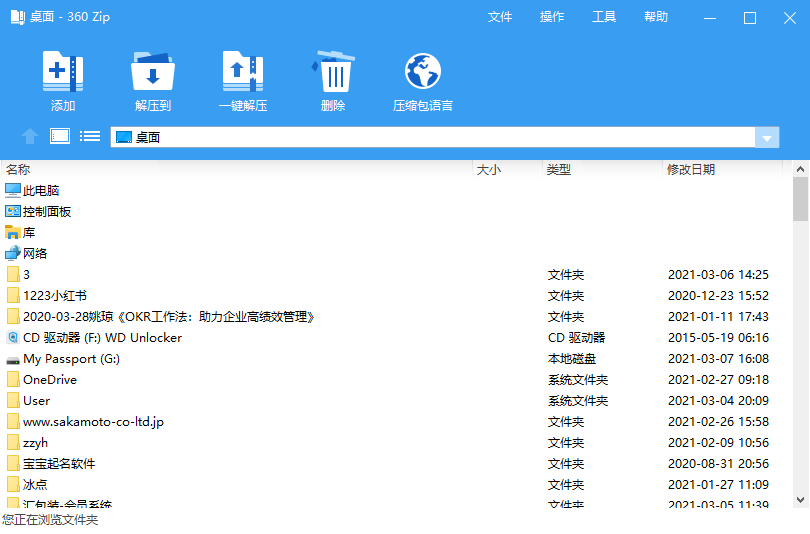The height and width of the screenshot is (534, 810).
Task: Click the date 2021-03-06 14:25
Action: tap(718, 274)
